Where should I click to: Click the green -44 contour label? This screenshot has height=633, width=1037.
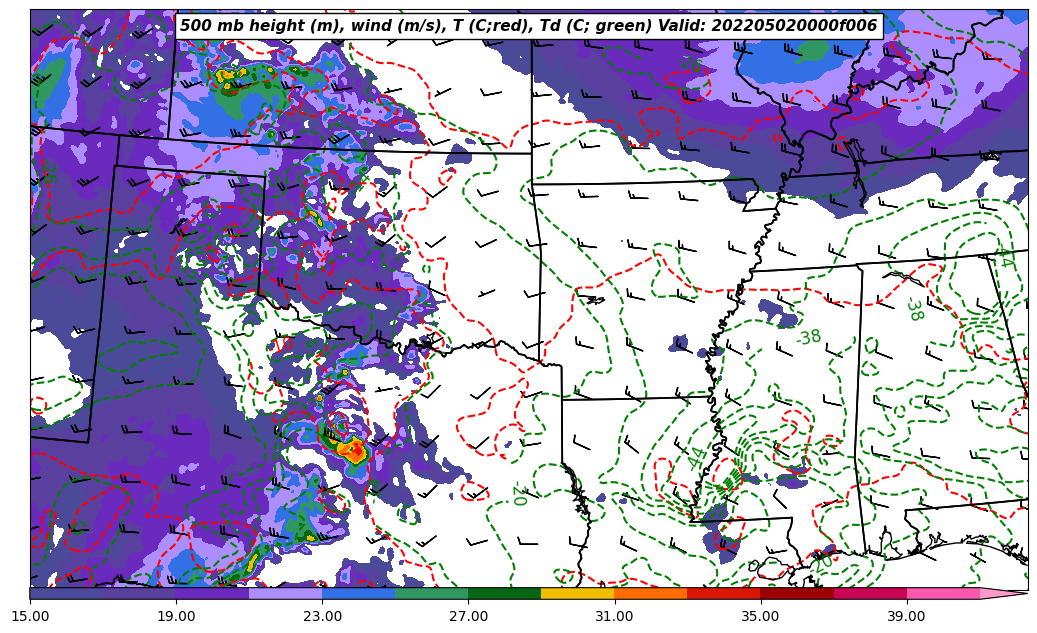(696, 458)
